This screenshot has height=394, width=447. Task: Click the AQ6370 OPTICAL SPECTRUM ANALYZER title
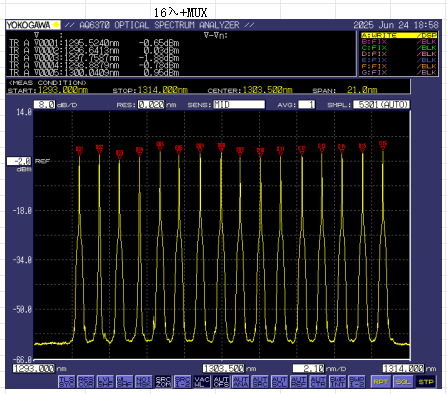(x=159, y=25)
